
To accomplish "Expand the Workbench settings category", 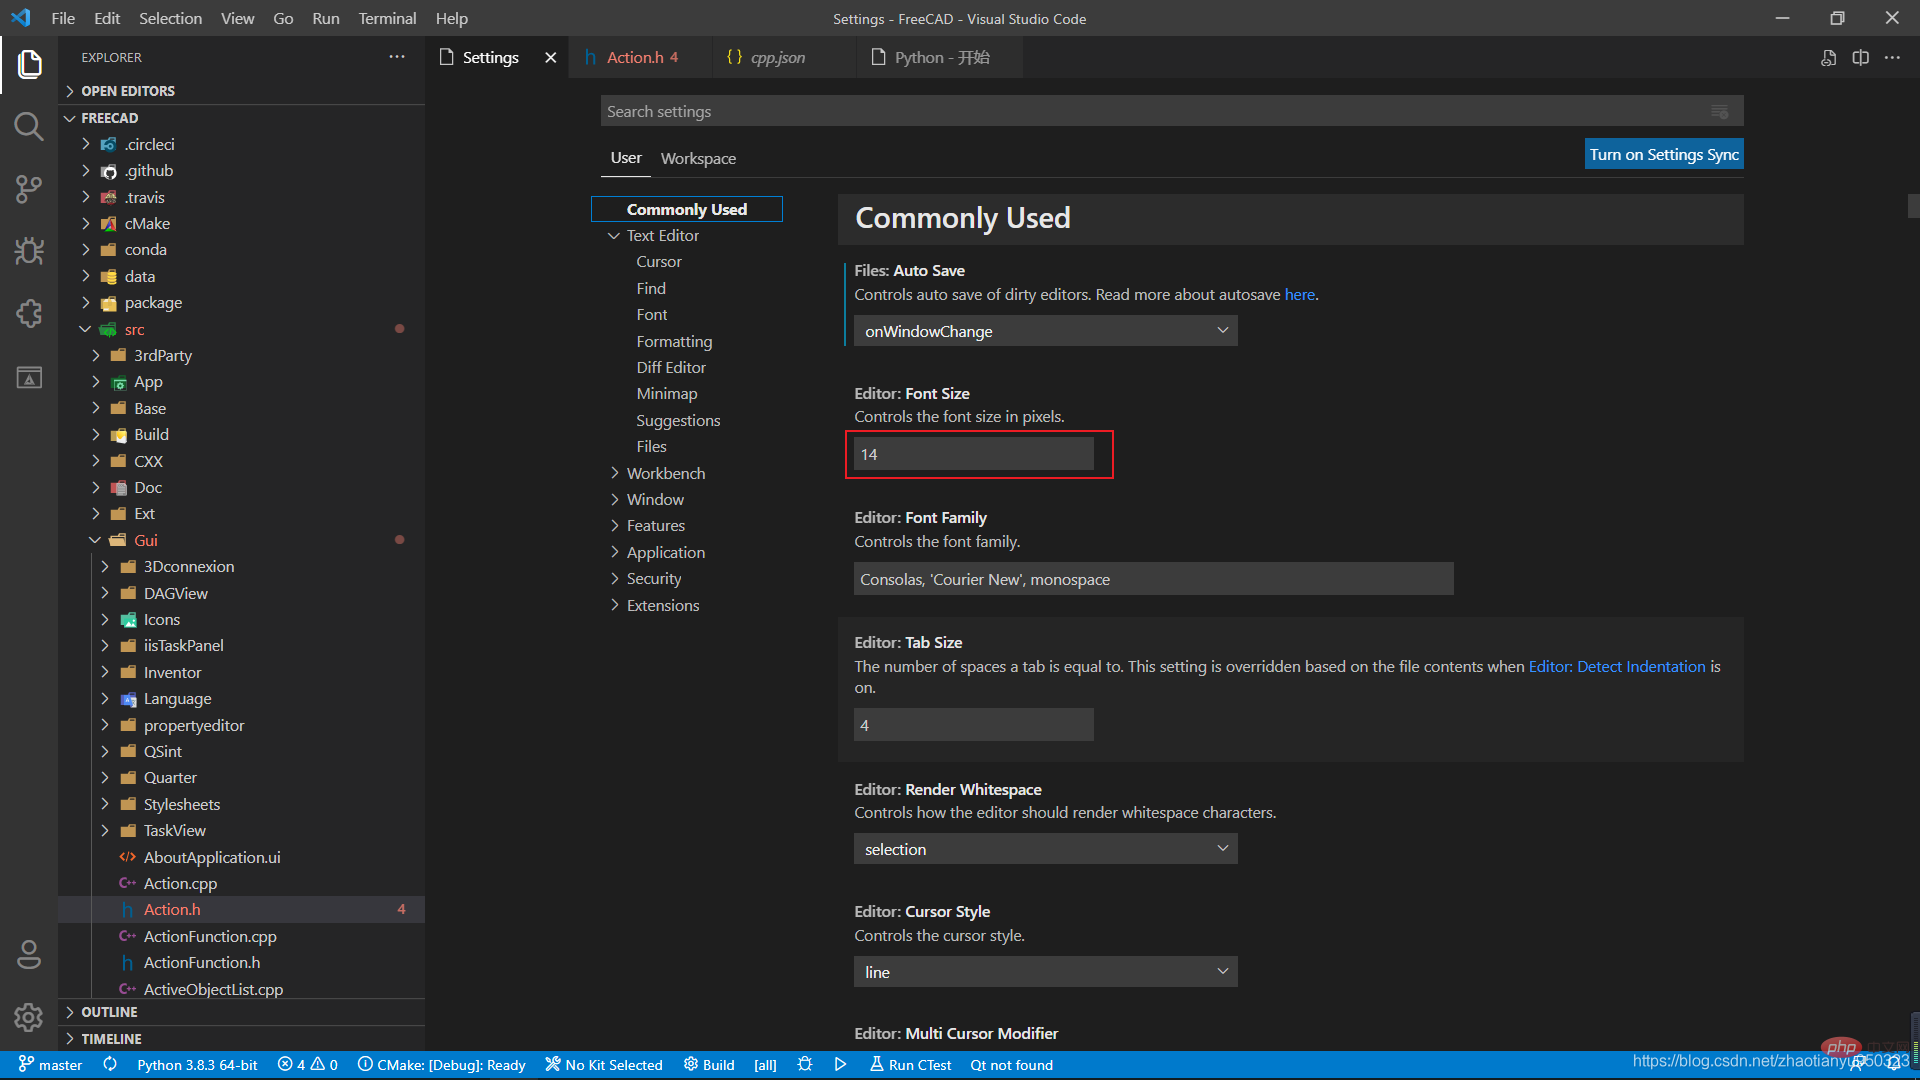I will point(665,473).
